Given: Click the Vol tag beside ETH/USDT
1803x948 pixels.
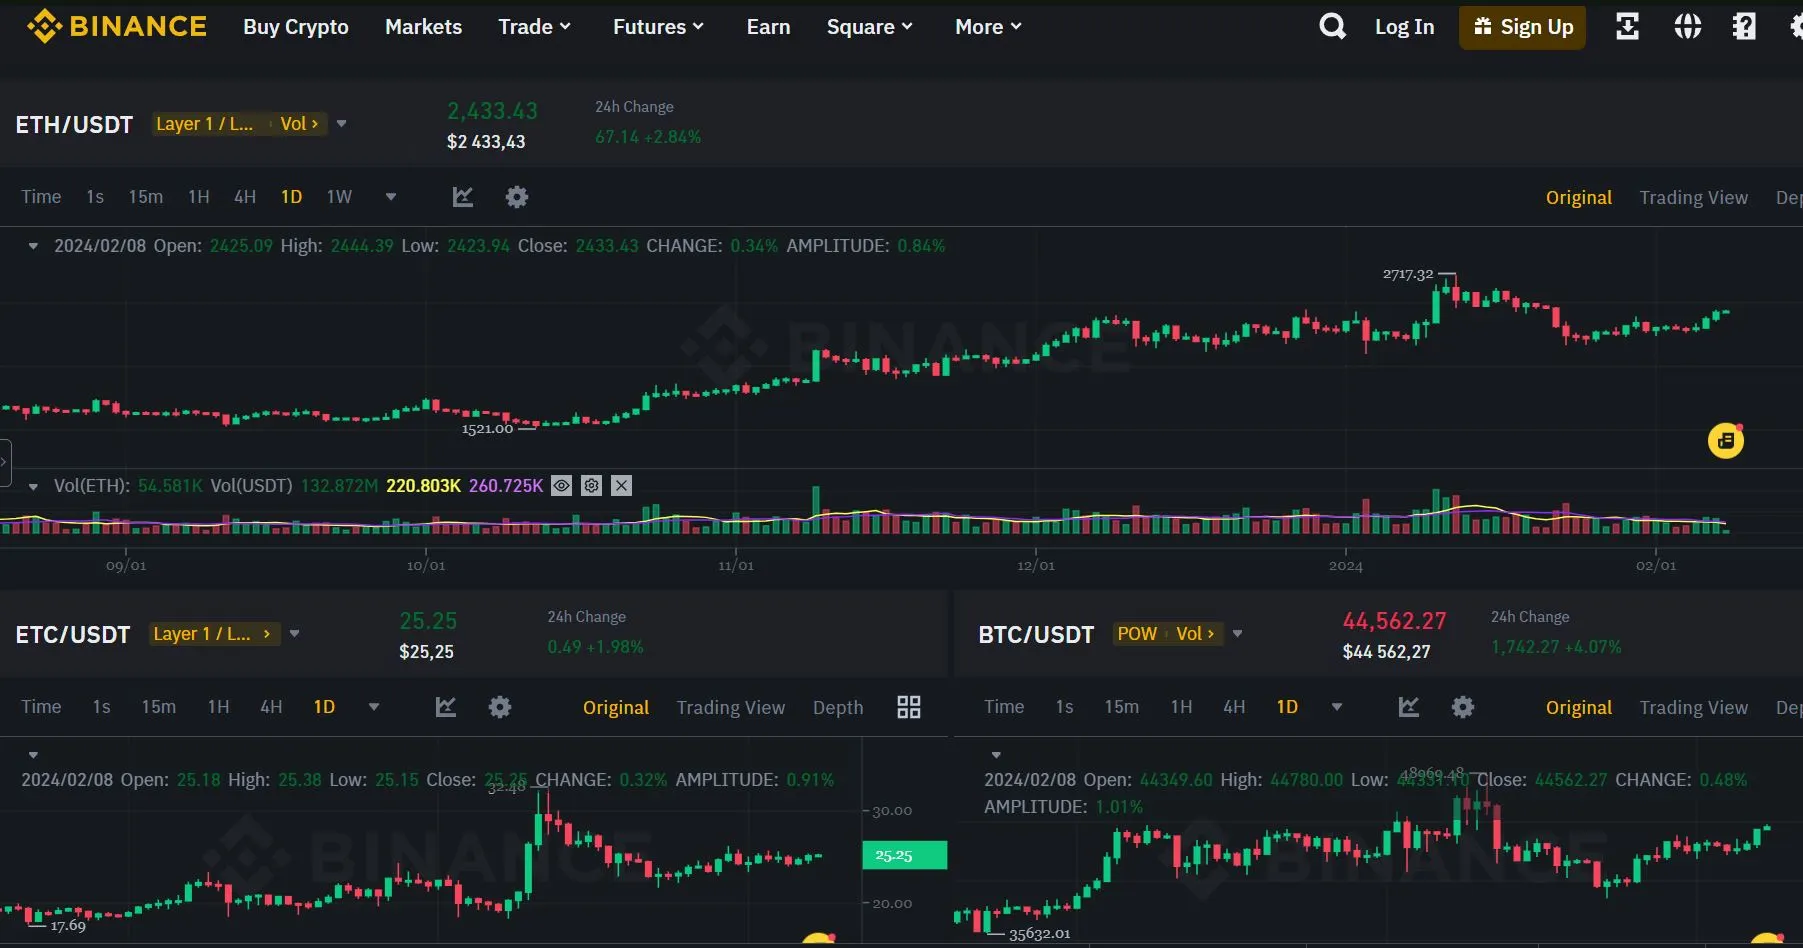Looking at the screenshot, I should (x=299, y=124).
